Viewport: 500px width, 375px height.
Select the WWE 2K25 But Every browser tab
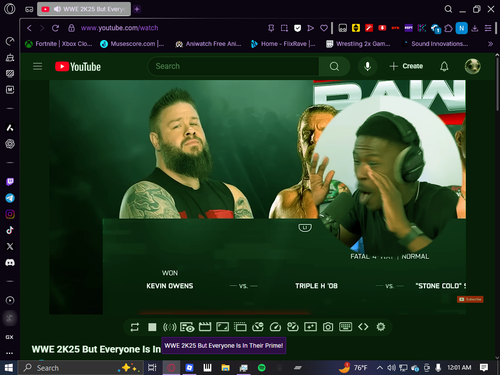point(84,9)
